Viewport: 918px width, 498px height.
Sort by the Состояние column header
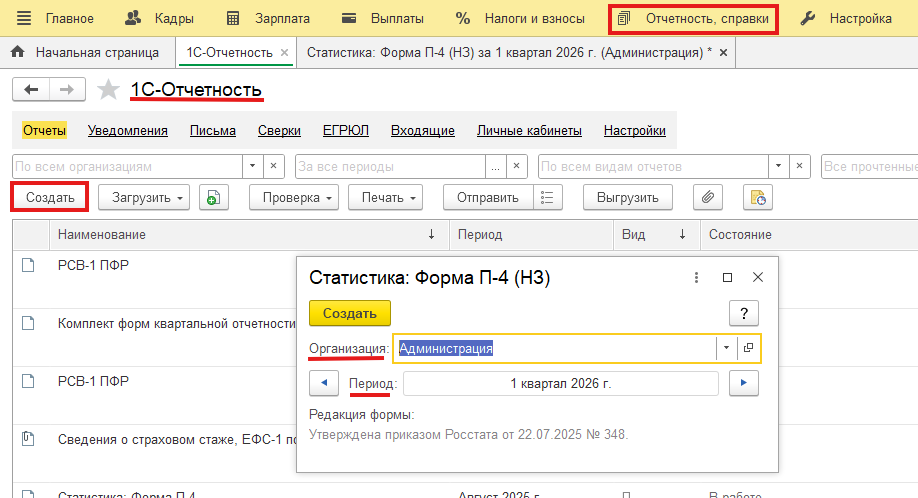click(809, 235)
